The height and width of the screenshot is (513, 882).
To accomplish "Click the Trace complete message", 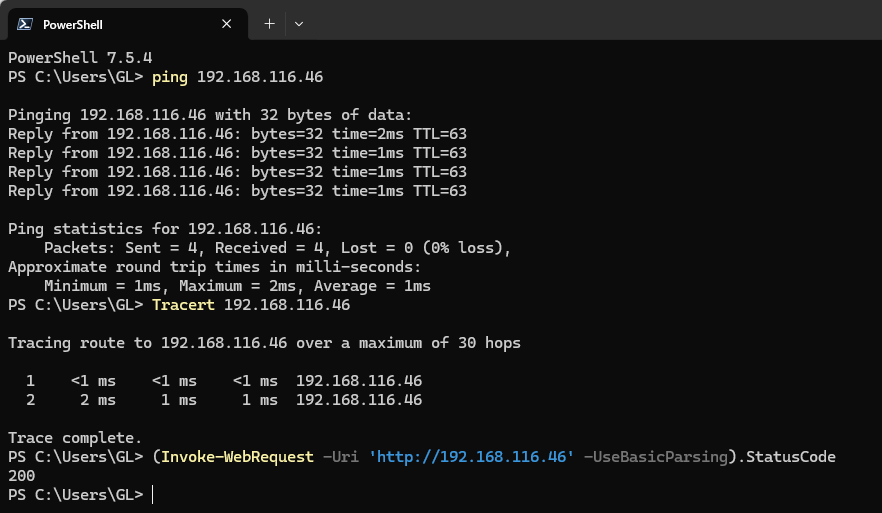I will point(75,438).
